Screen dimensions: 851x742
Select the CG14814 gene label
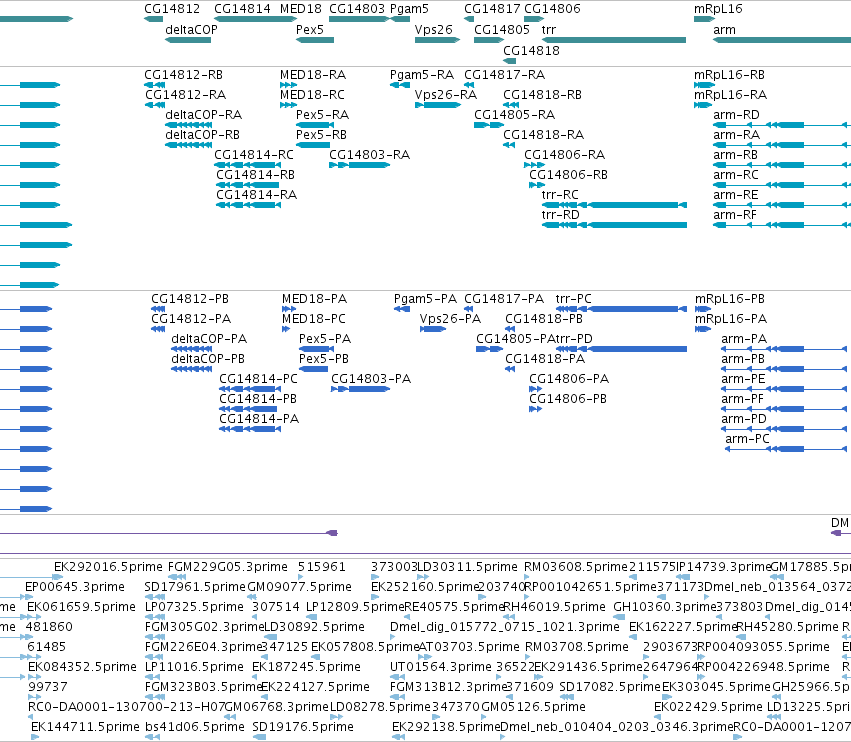242,9
